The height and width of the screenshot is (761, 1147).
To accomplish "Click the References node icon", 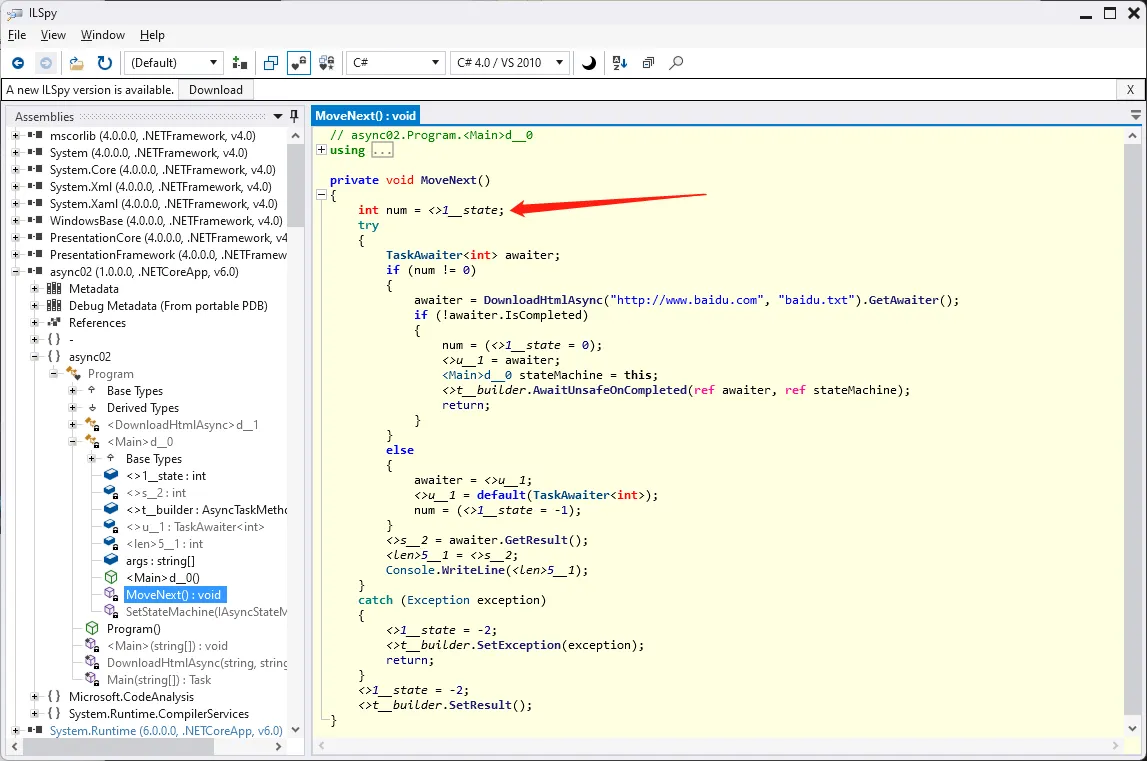I will [x=54, y=323].
